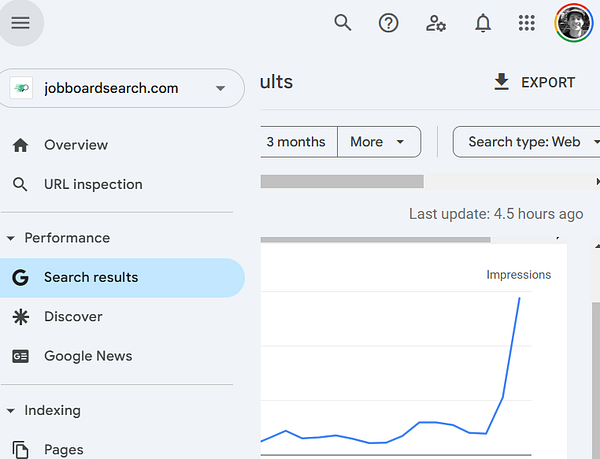Image resolution: width=600 pixels, height=459 pixels.
Task: Click the Overview home icon
Action: pos(20,145)
